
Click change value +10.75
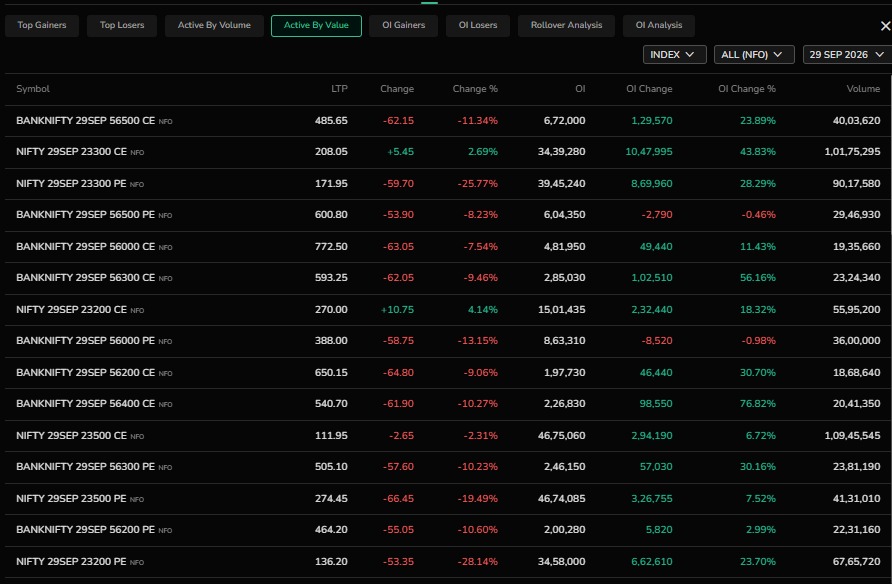pyautogui.click(x=397, y=310)
